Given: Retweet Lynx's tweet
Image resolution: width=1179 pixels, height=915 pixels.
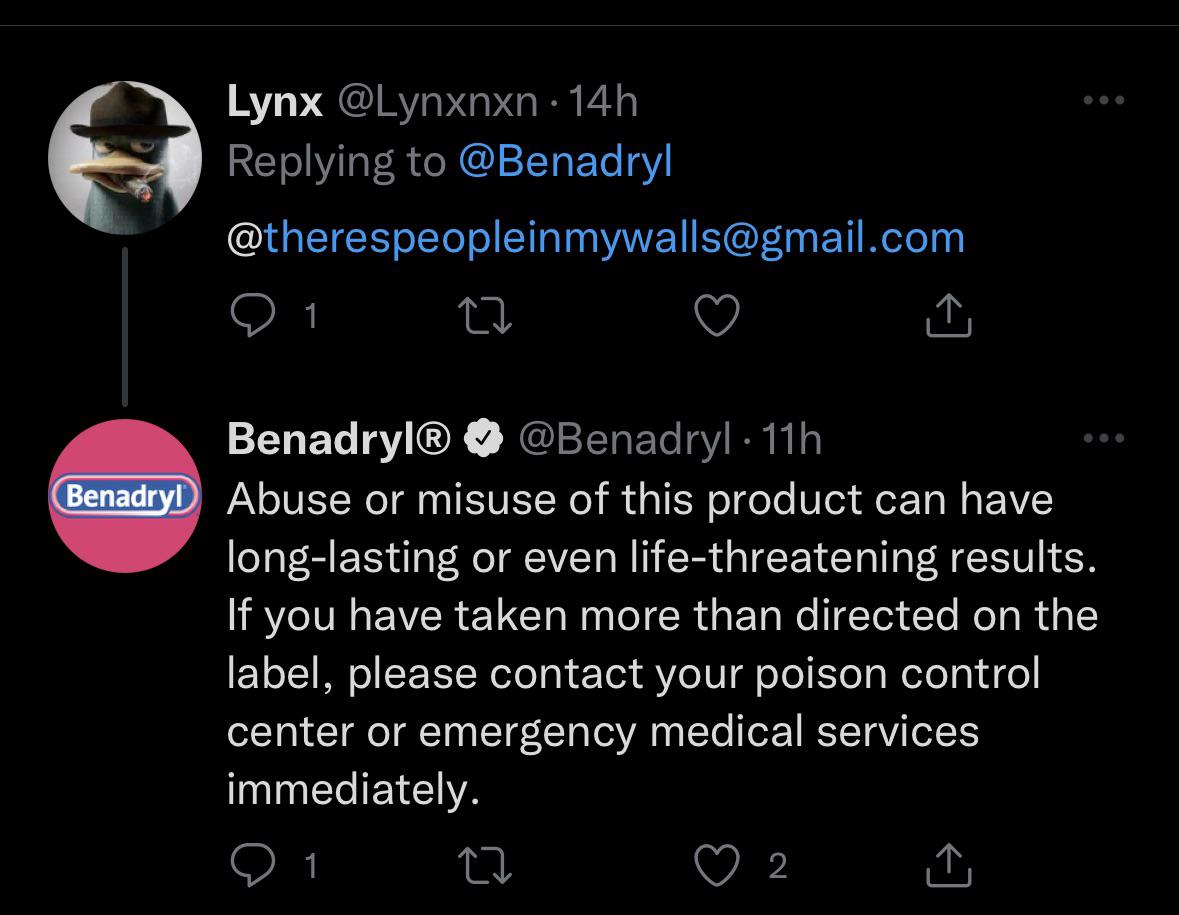Looking at the screenshot, I should click(485, 317).
